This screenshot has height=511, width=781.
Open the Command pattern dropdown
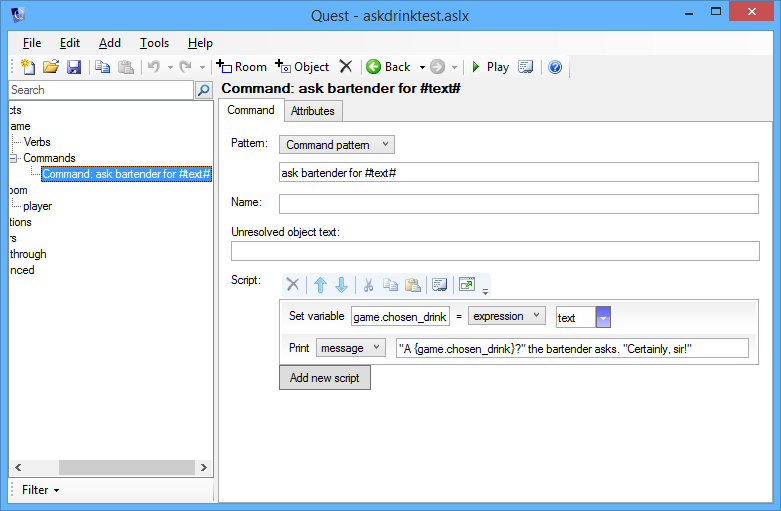[337, 145]
